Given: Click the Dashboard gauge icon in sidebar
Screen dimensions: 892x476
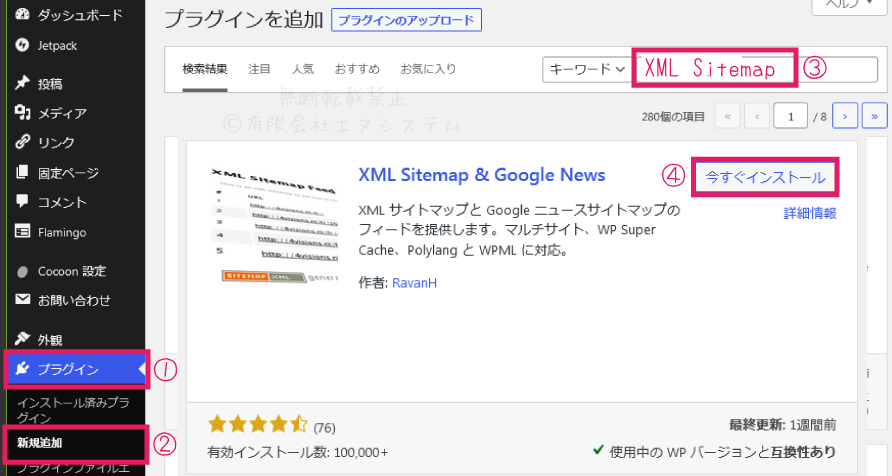Looking at the screenshot, I should pos(22,14).
